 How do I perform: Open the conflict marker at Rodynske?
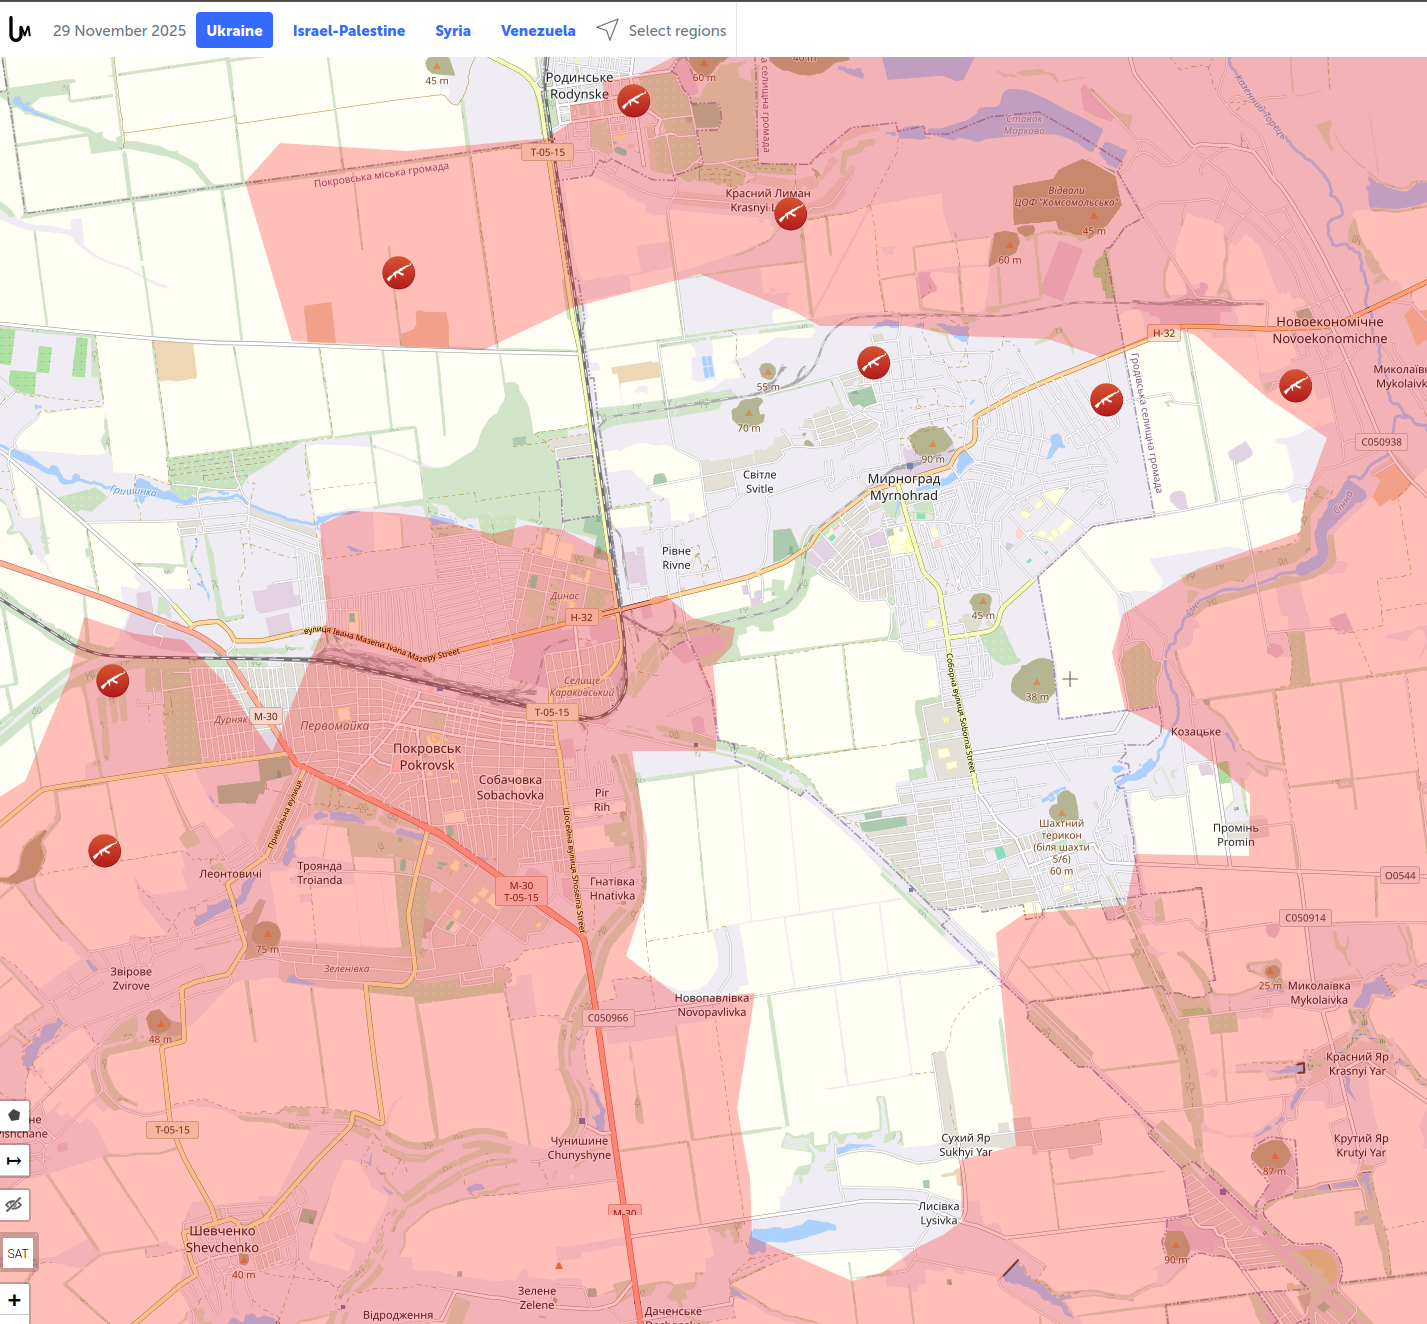(x=633, y=100)
